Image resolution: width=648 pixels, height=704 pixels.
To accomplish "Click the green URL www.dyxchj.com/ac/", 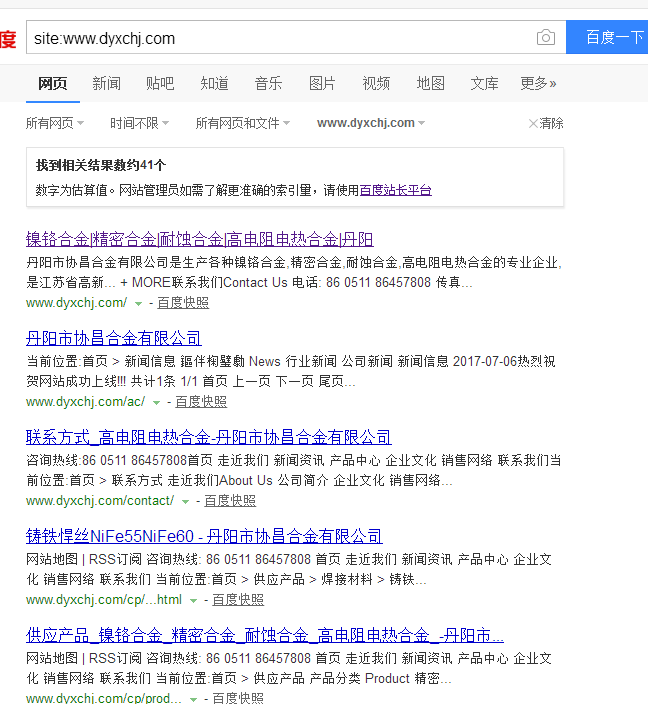I will point(86,401).
